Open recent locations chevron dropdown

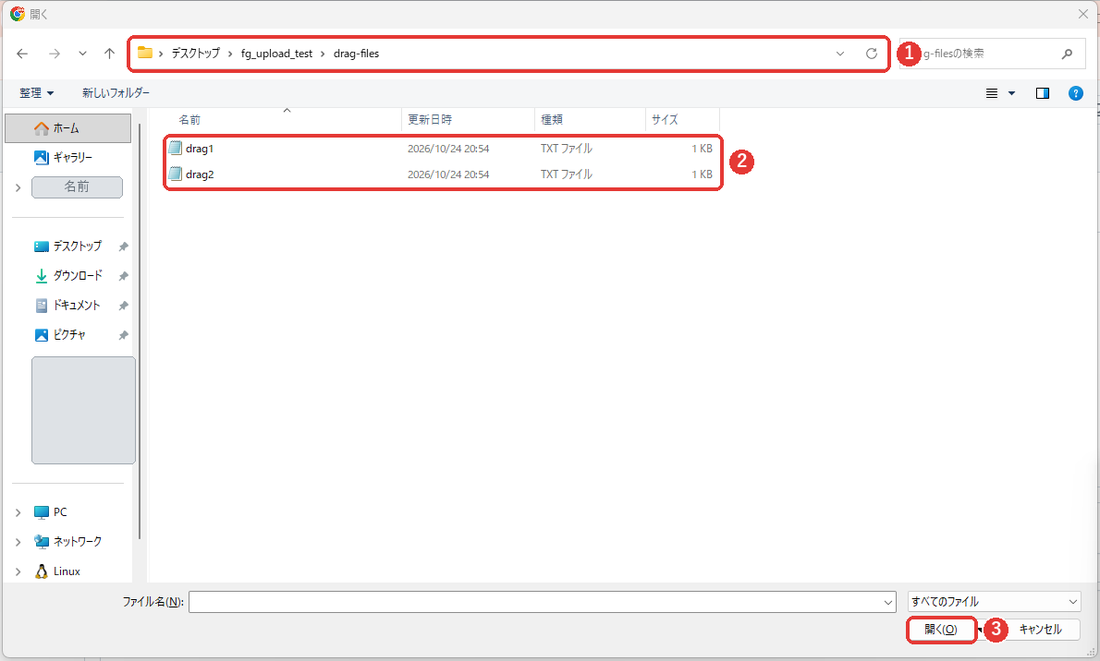click(83, 53)
